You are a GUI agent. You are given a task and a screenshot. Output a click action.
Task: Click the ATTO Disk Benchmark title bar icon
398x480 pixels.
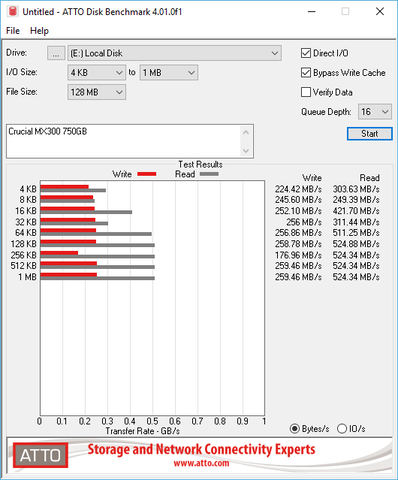pyautogui.click(x=13, y=11)
